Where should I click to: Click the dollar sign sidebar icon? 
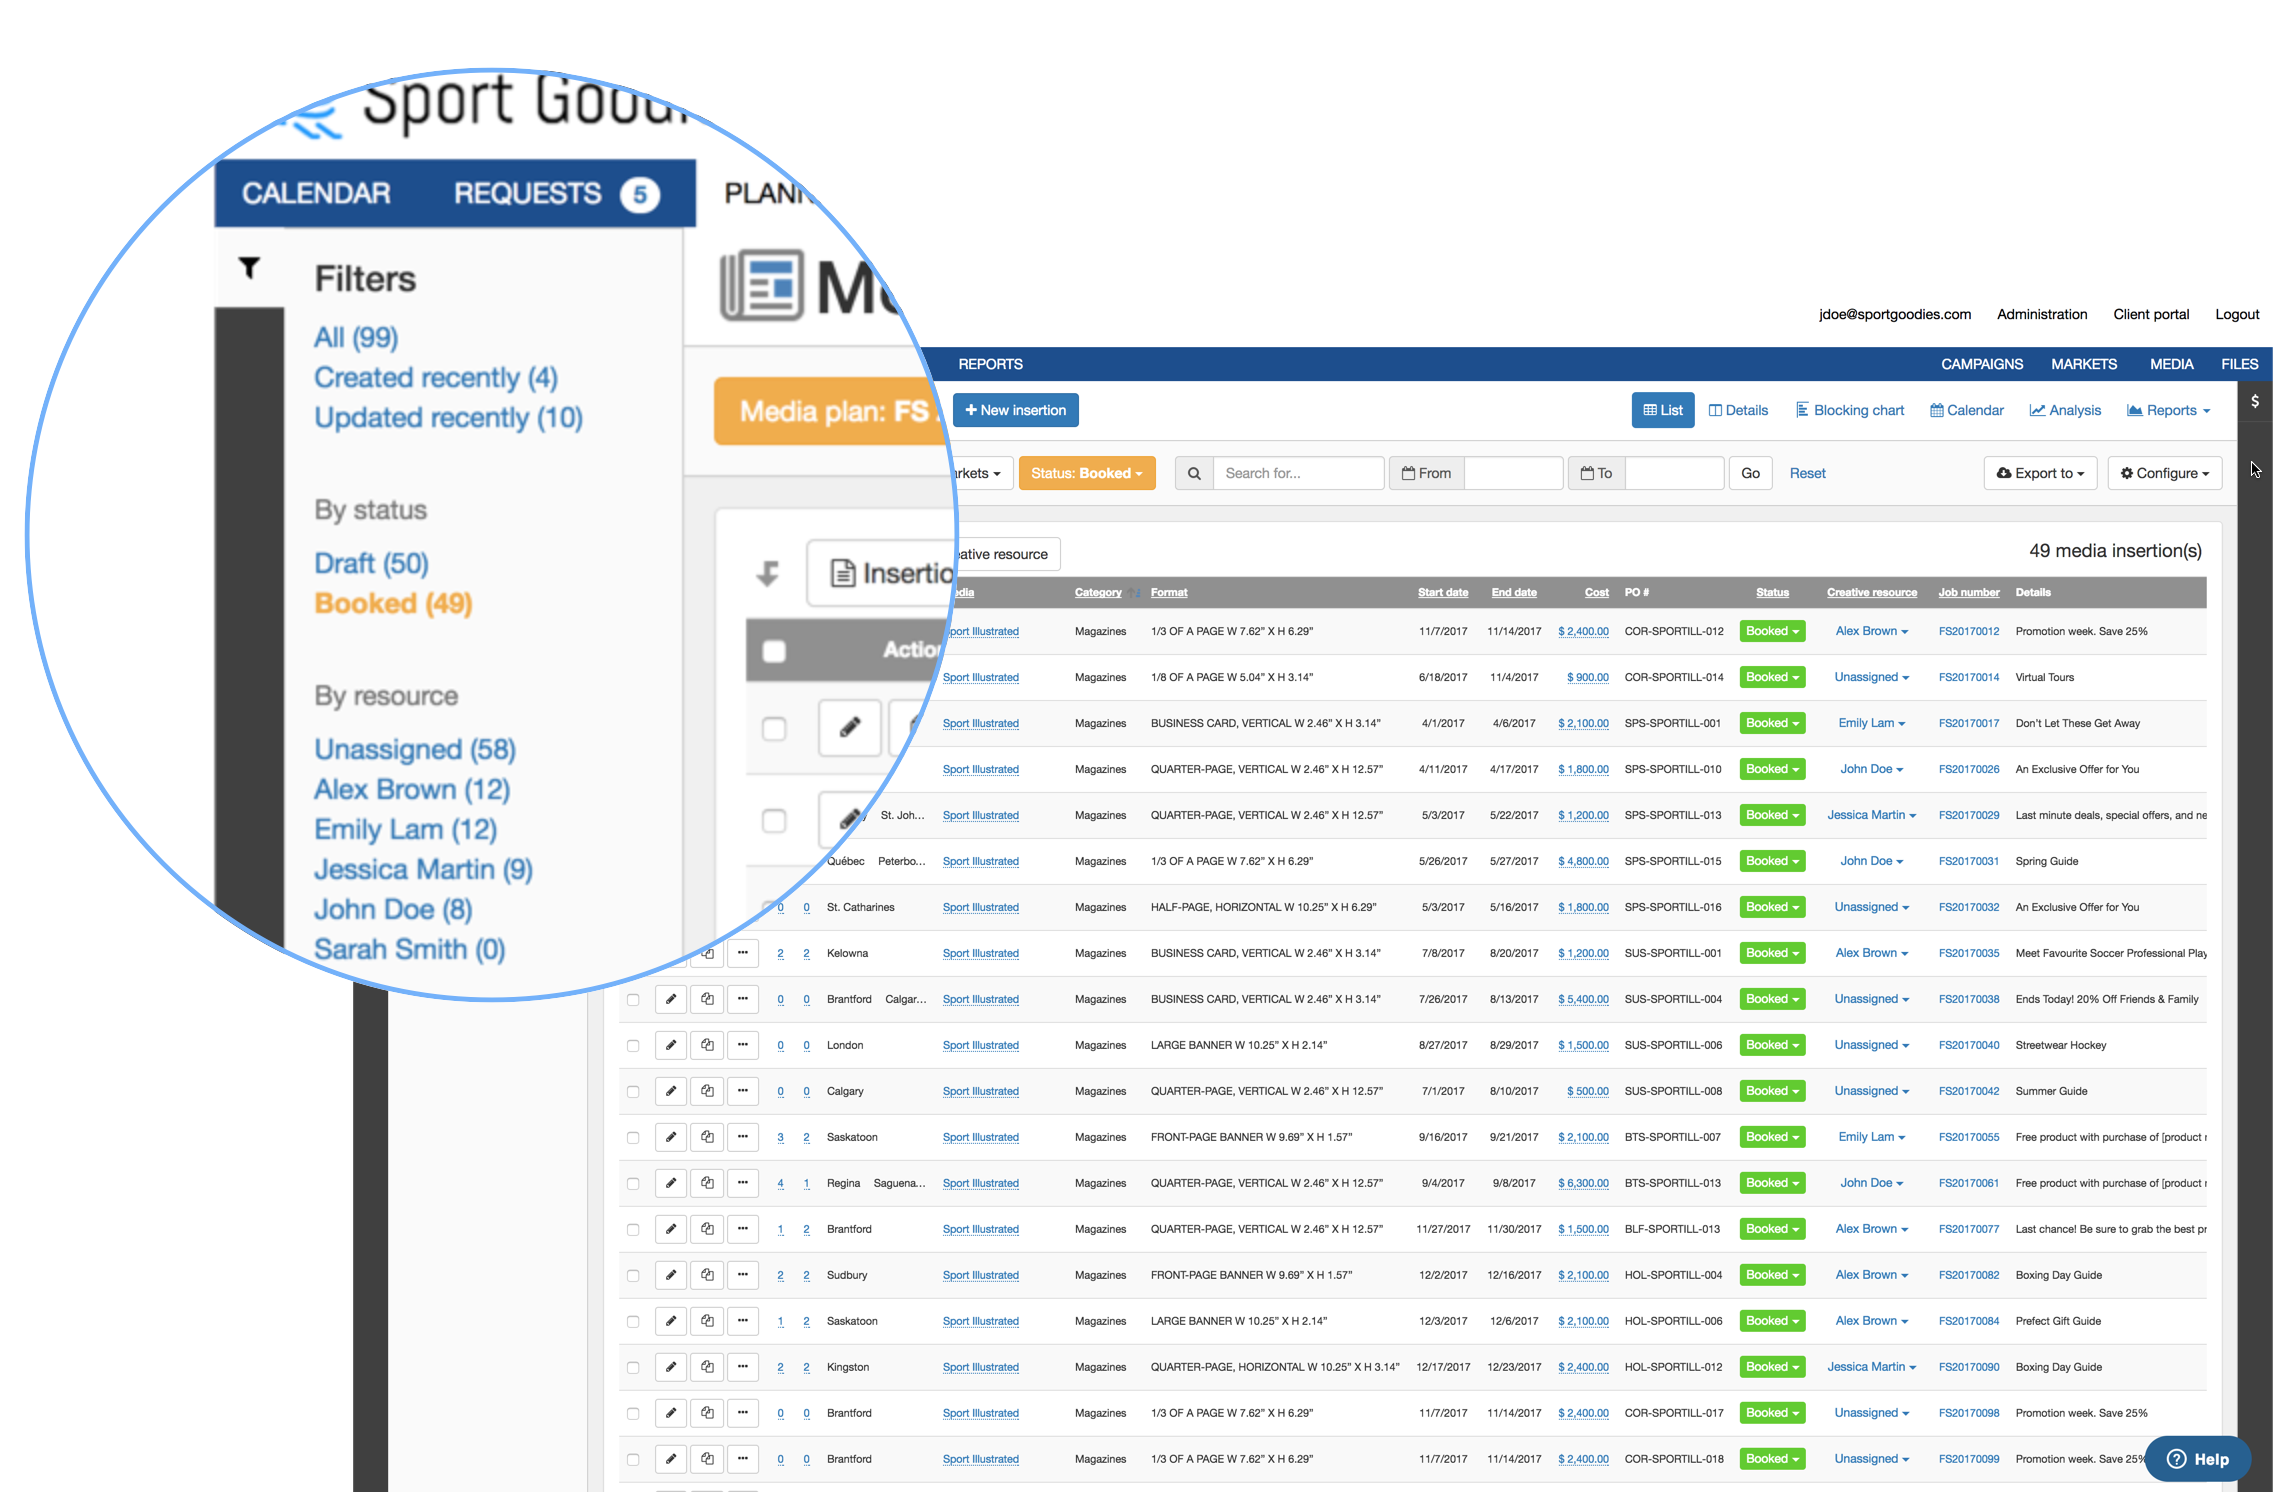pyautogui.click(x=2255, y=401)
